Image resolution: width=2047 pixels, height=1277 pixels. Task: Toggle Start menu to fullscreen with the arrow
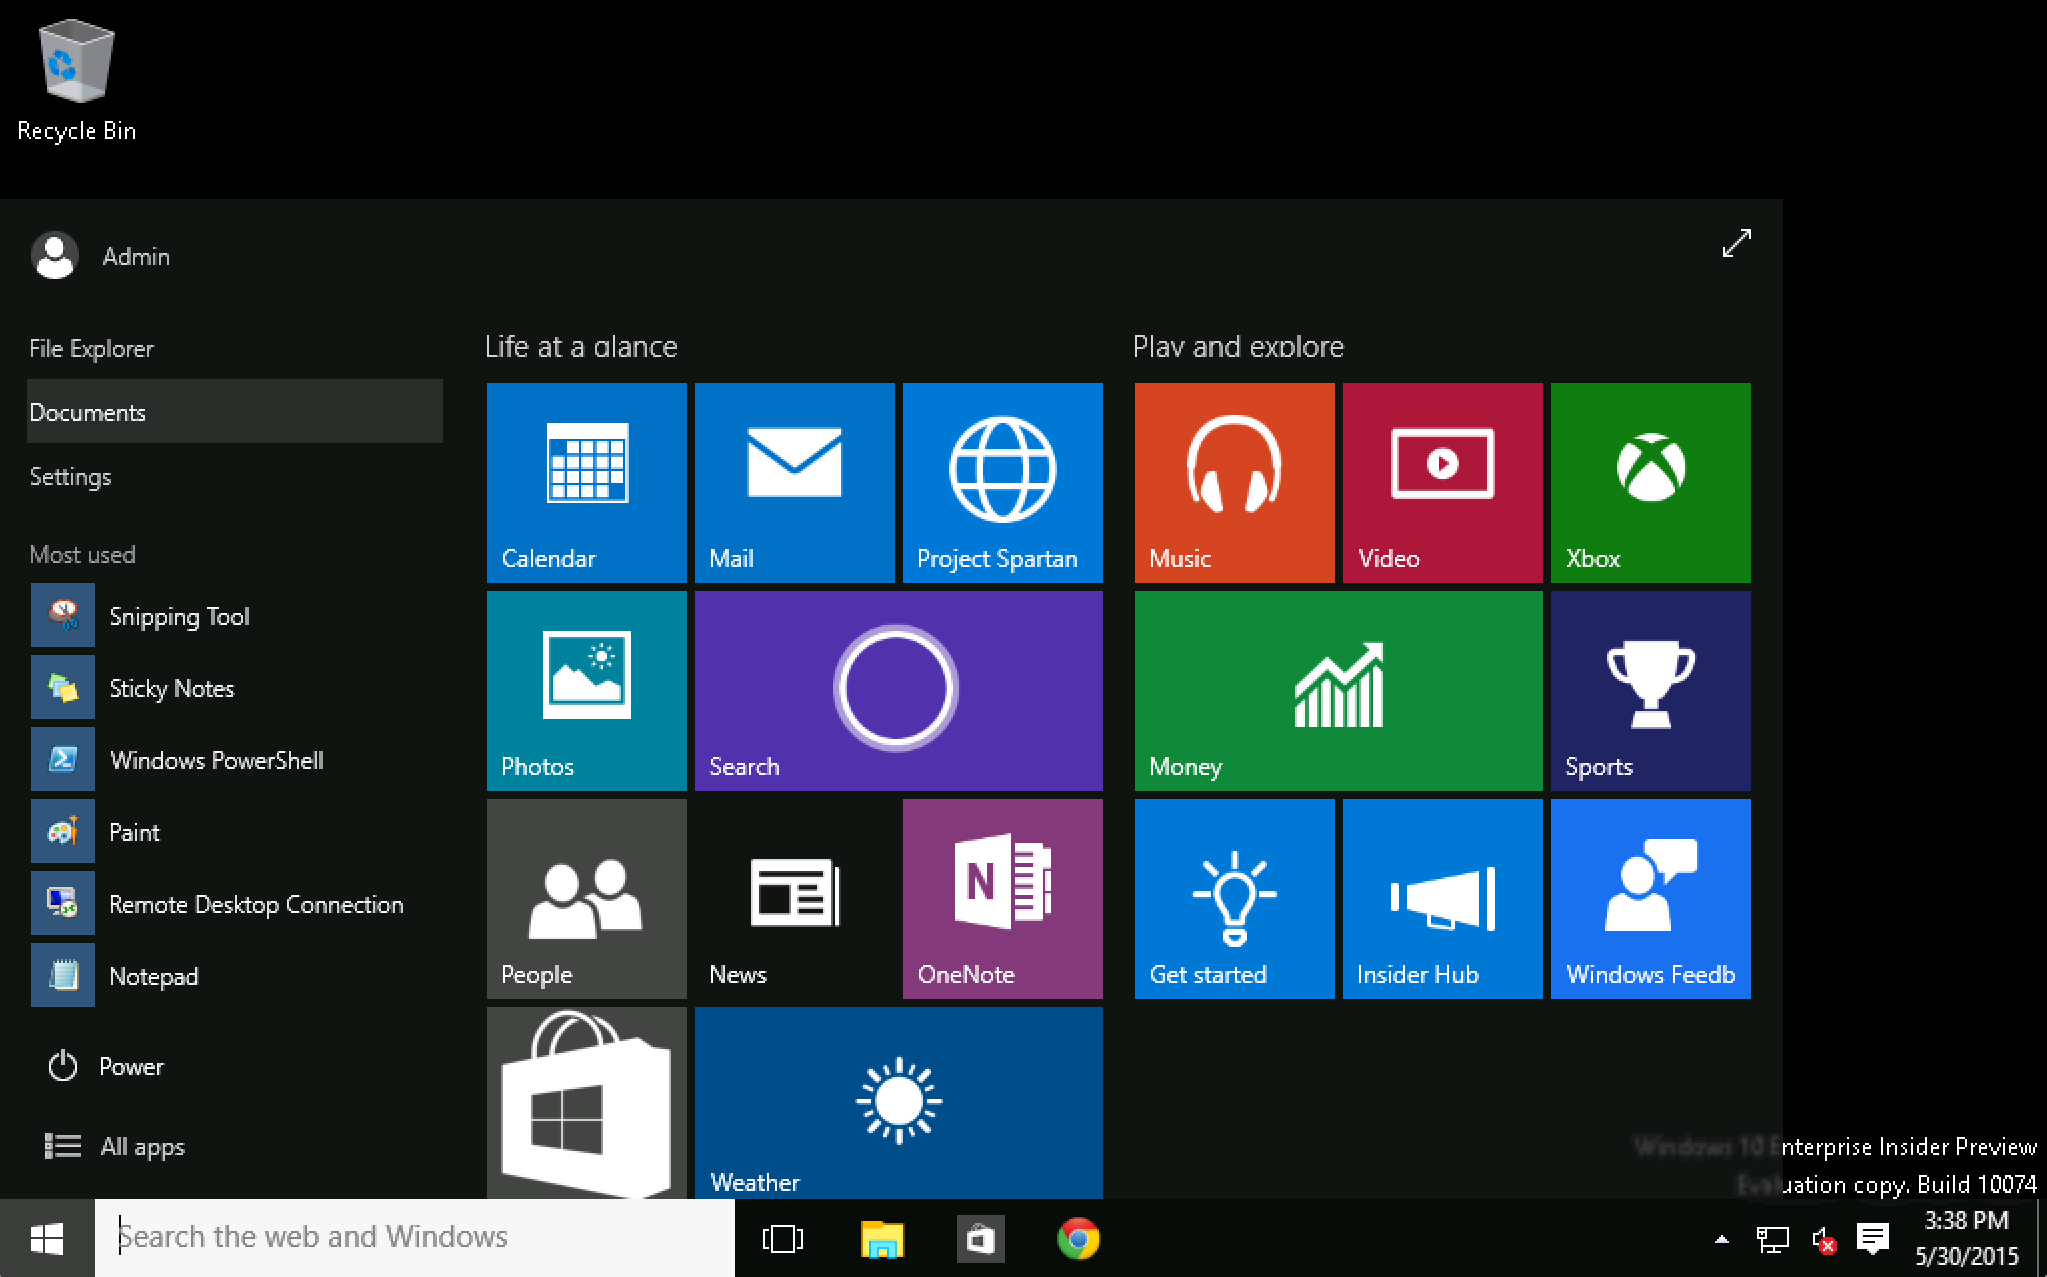(x=1735, y=243)
